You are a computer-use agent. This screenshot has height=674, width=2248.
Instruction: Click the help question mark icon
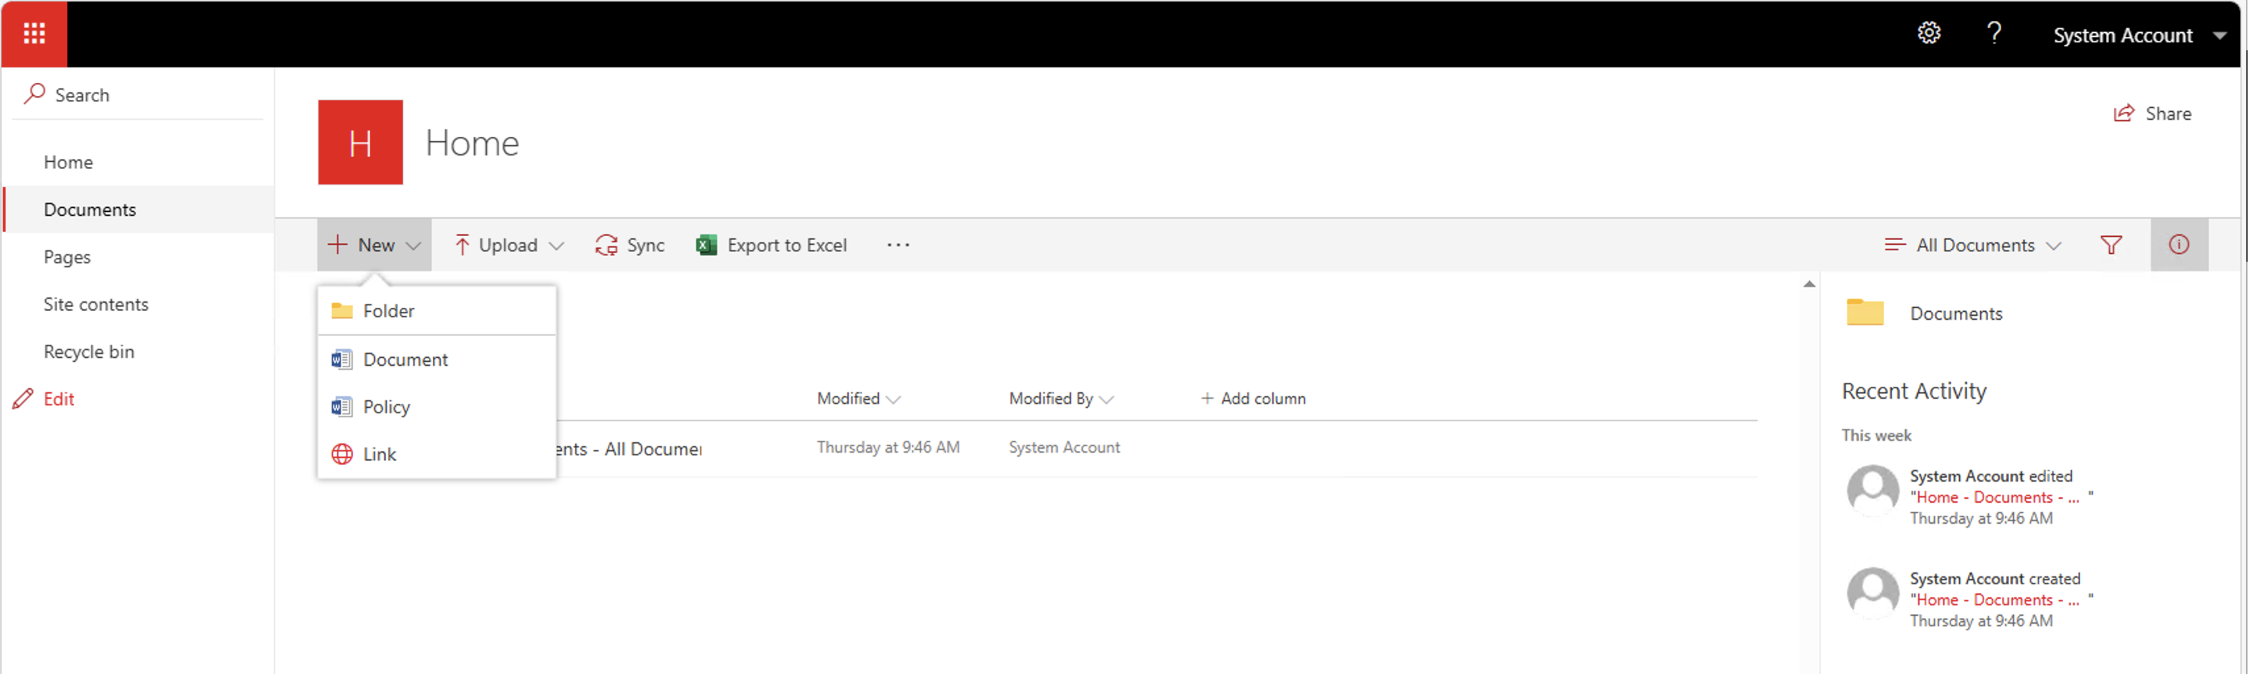[1994, 34]
